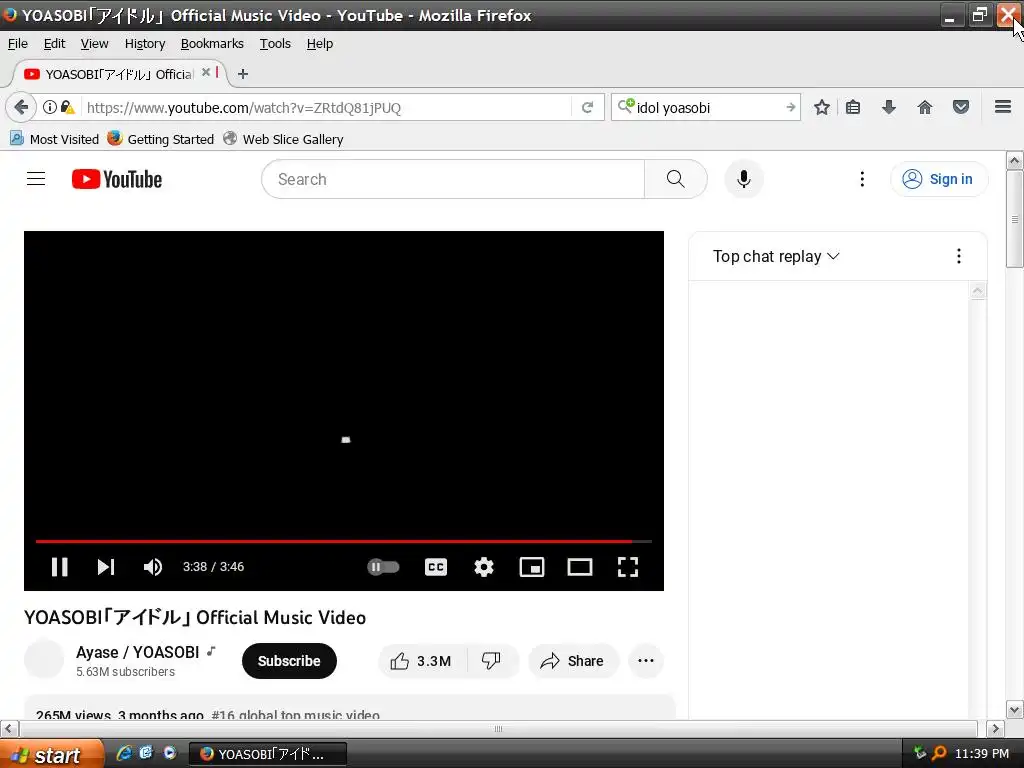
Task: Click the channel avatar thumbnail
Action: 44,659
